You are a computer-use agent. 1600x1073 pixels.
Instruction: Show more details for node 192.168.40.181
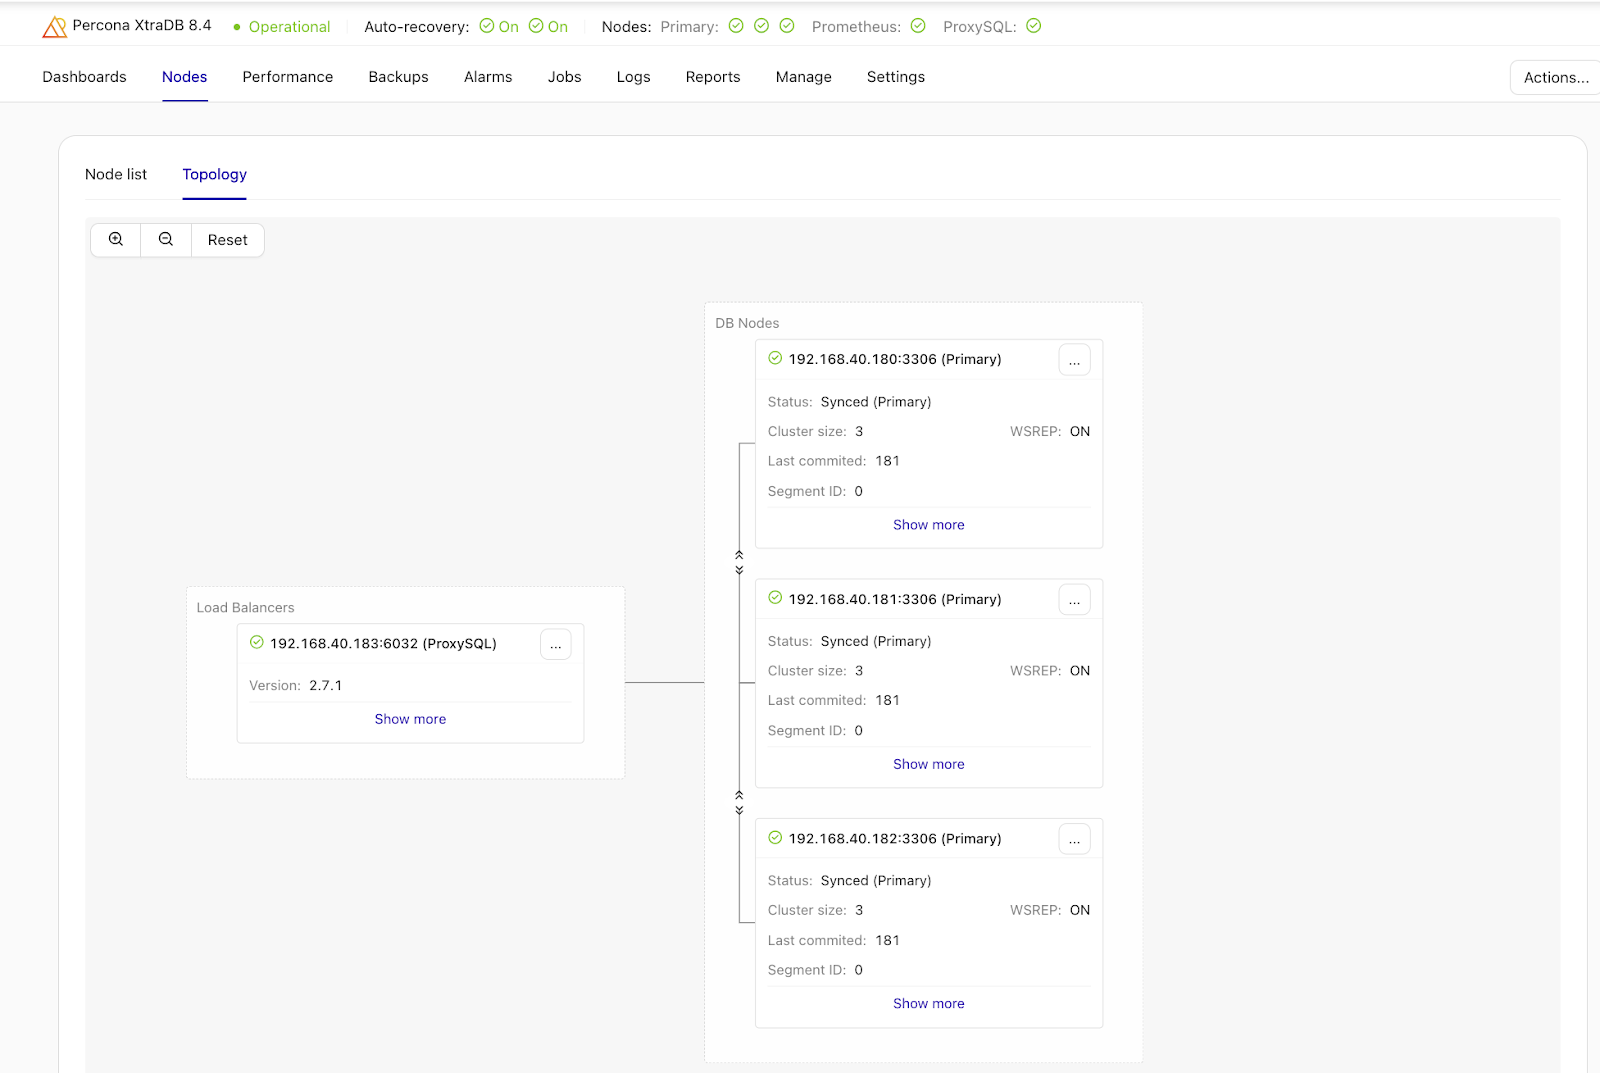[x=928, y=763]
